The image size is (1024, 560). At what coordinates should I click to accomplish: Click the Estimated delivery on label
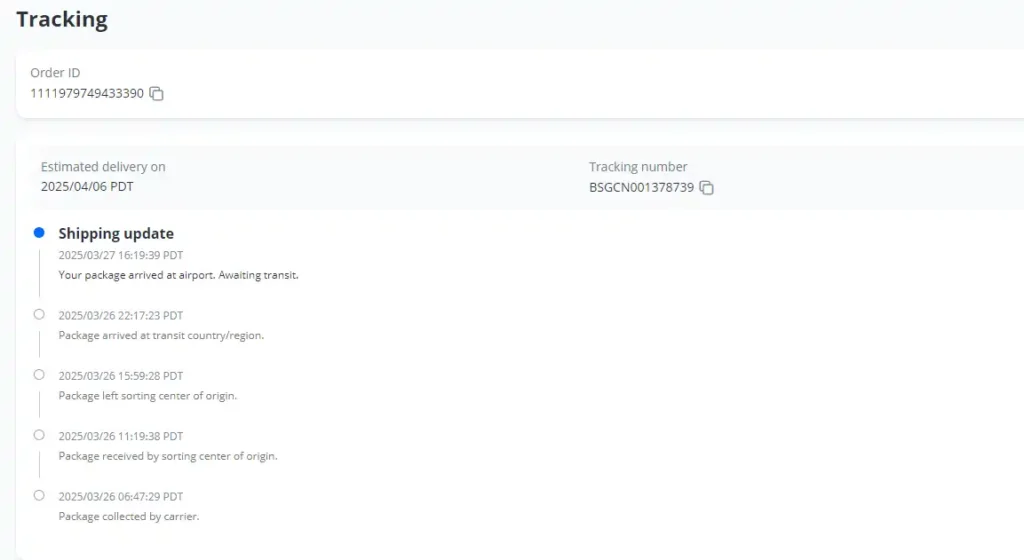tap(103, 166)
